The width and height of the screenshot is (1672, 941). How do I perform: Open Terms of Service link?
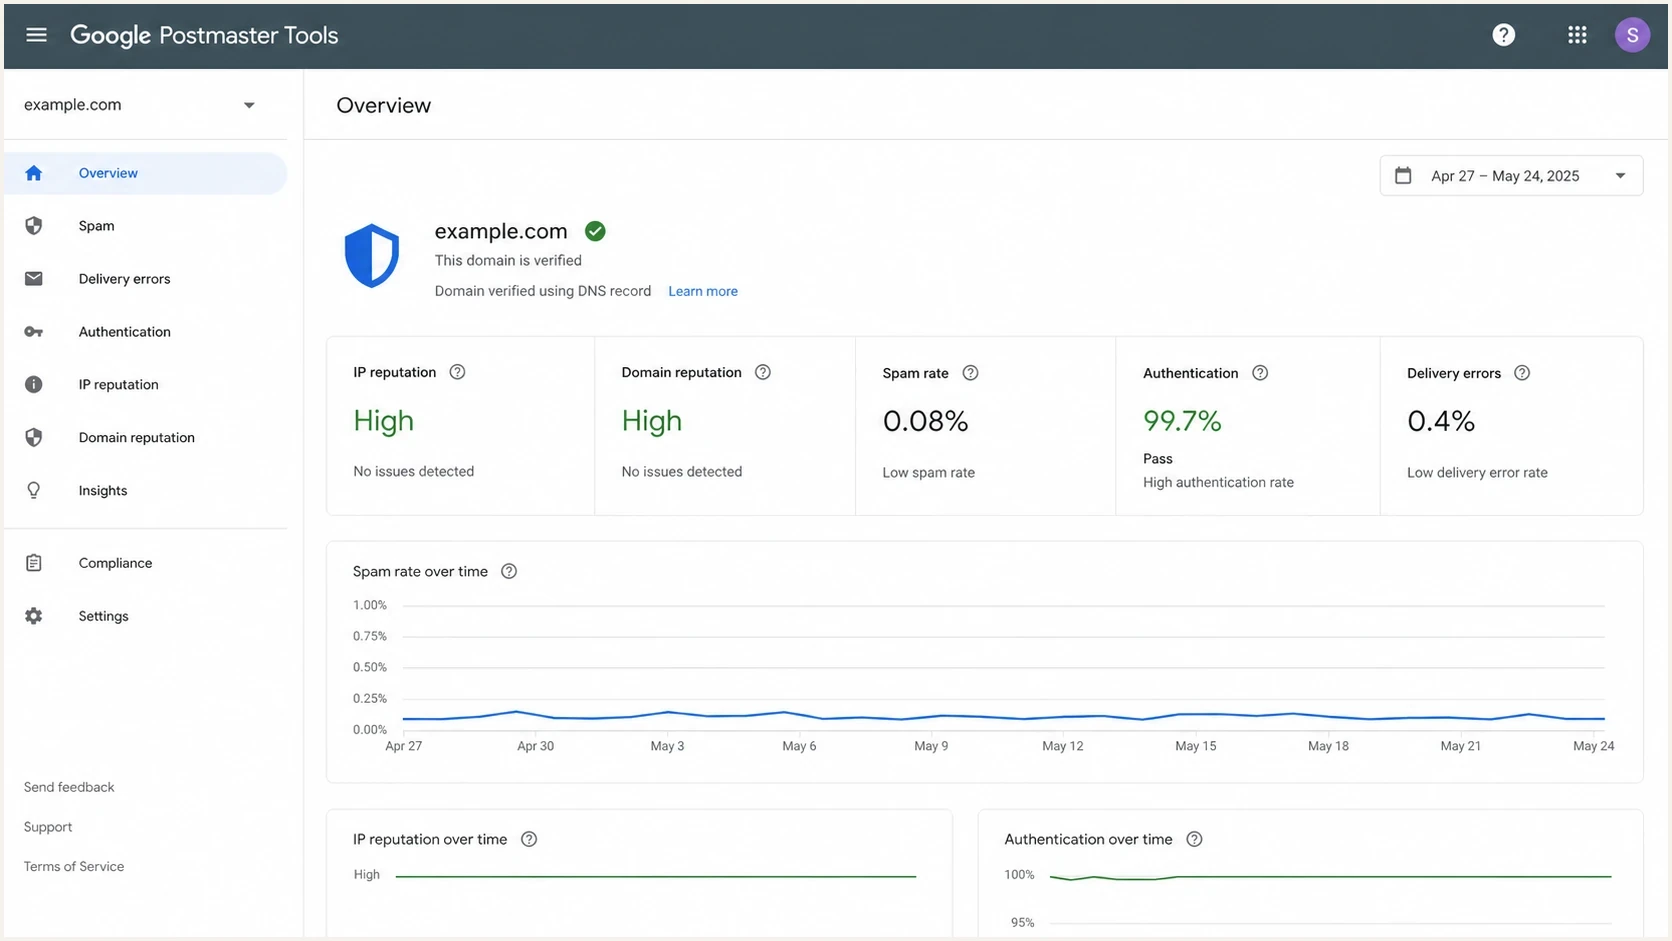tap(74, 867)
